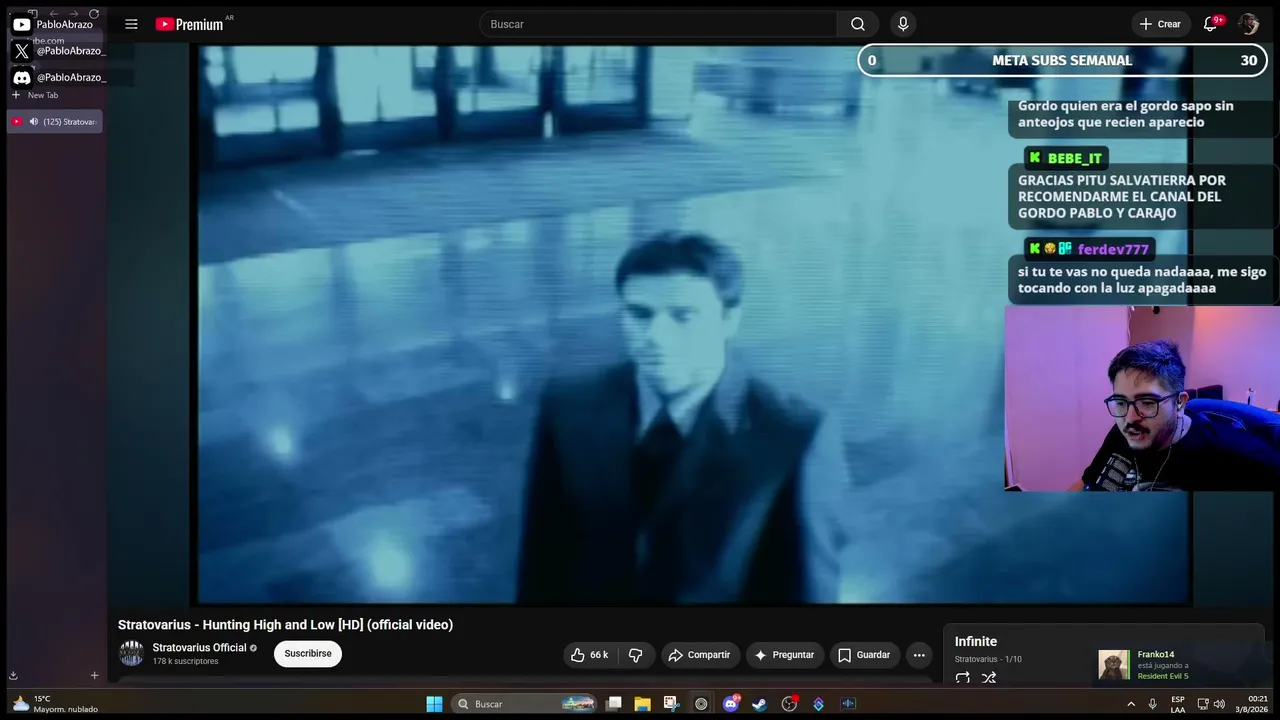Open OBS Studio from the taskbar
Viewport: 1280px width, 720px height.
pyautogui.click(x=789, y=704)
